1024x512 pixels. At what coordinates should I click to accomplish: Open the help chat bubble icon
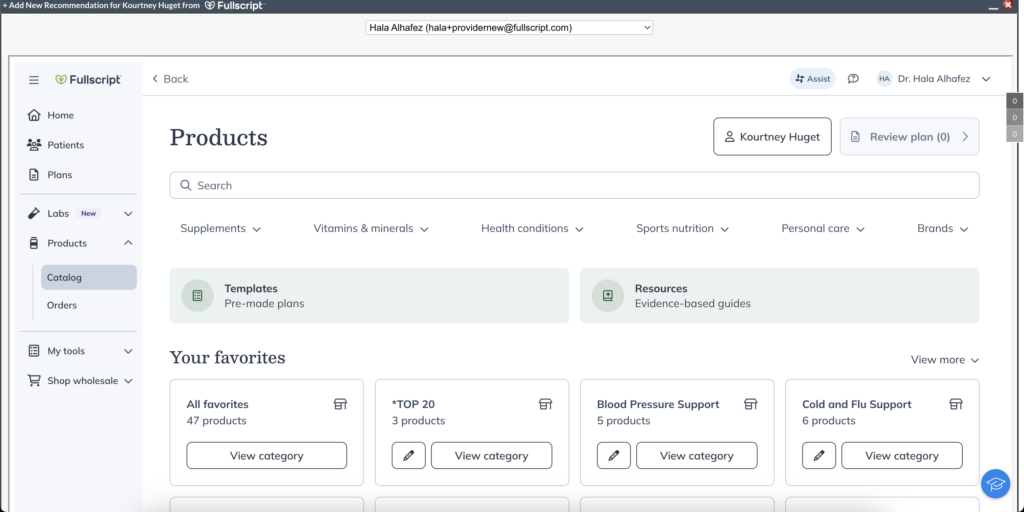tap(853, 79)
